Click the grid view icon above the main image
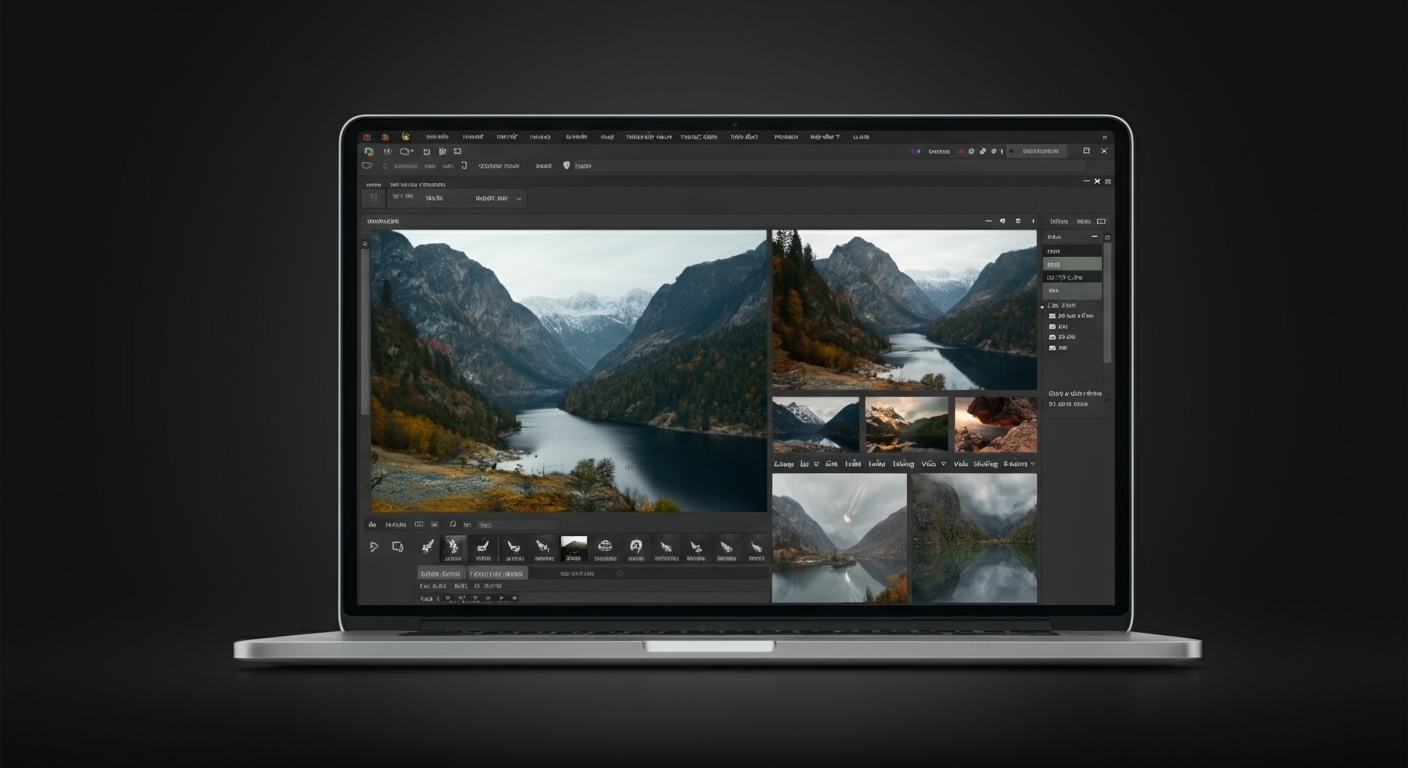The image size is (1408, 768). point(373,198)
